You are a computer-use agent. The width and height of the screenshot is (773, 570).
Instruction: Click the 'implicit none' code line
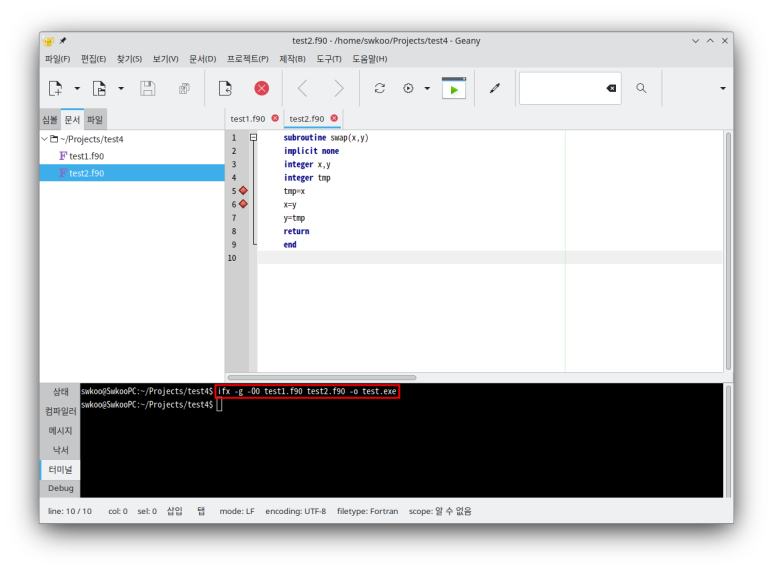311,151
